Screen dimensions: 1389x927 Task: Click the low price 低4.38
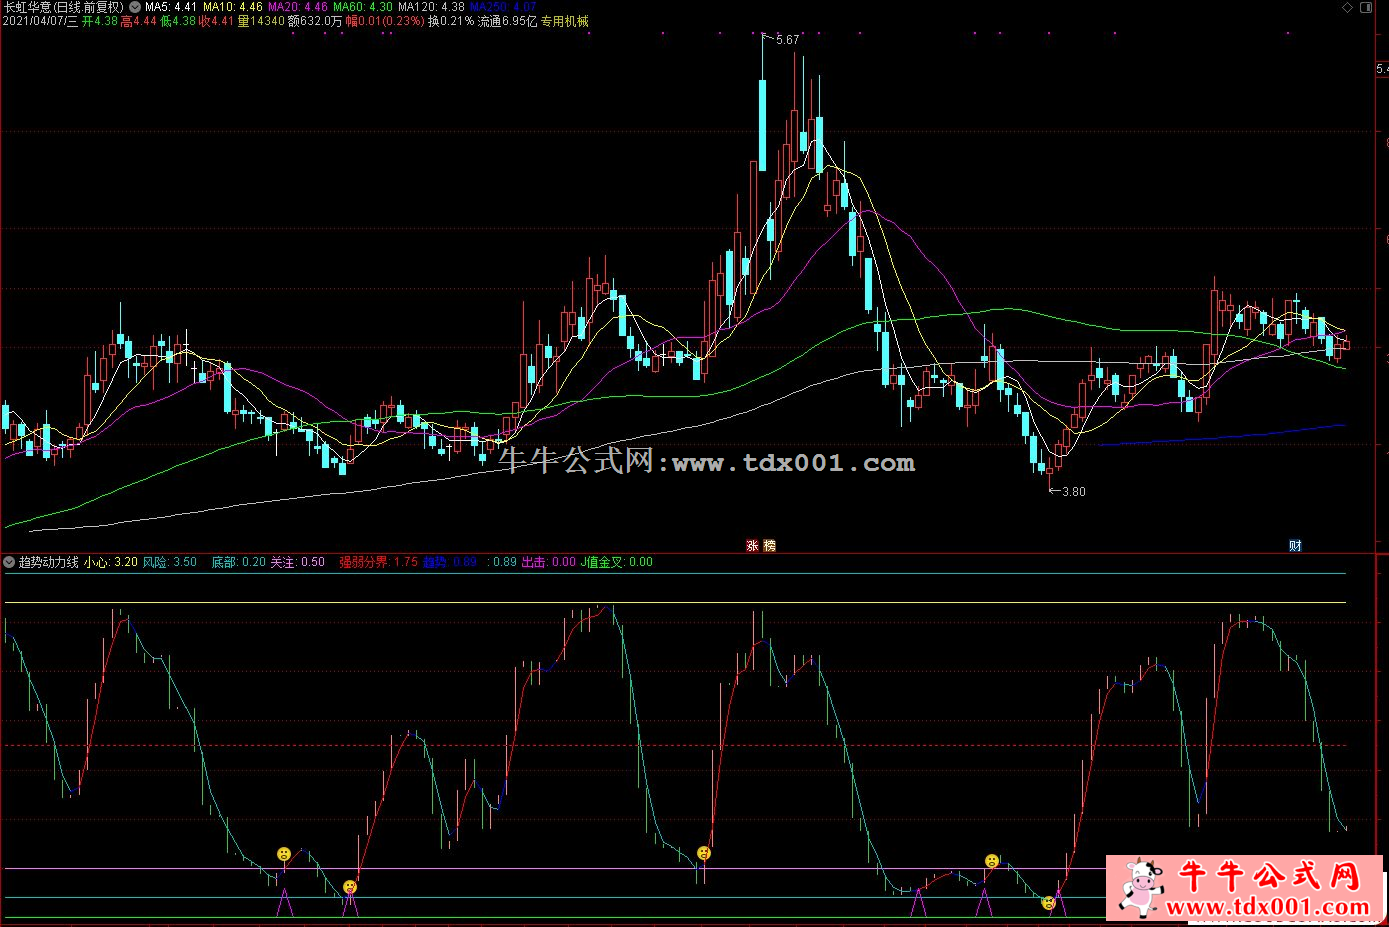[178, 21]
